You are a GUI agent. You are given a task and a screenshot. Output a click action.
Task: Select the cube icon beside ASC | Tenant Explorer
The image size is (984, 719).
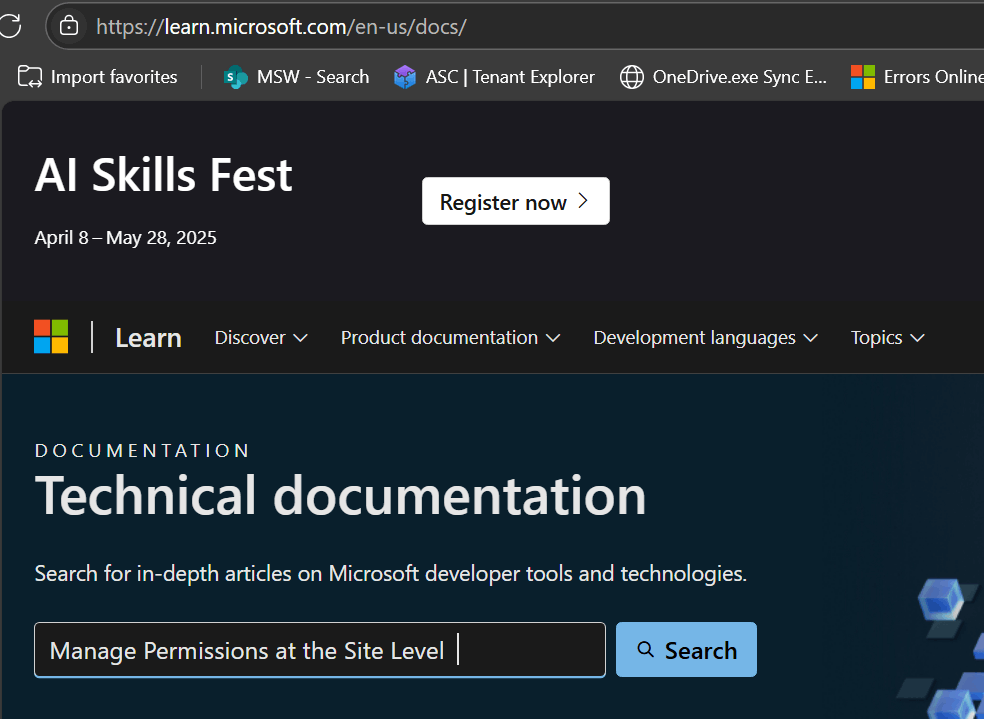(x=405, y=77)
